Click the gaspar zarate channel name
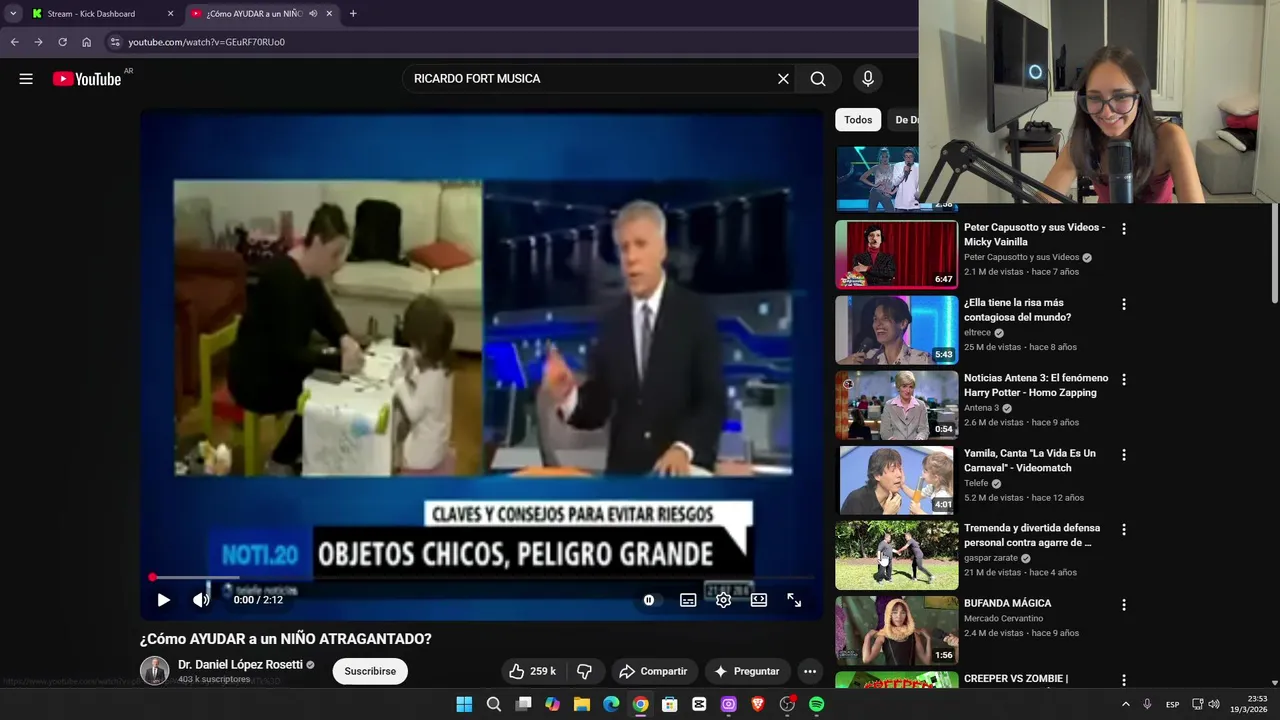Screen dimensions: 1280x720 (990, 558)
